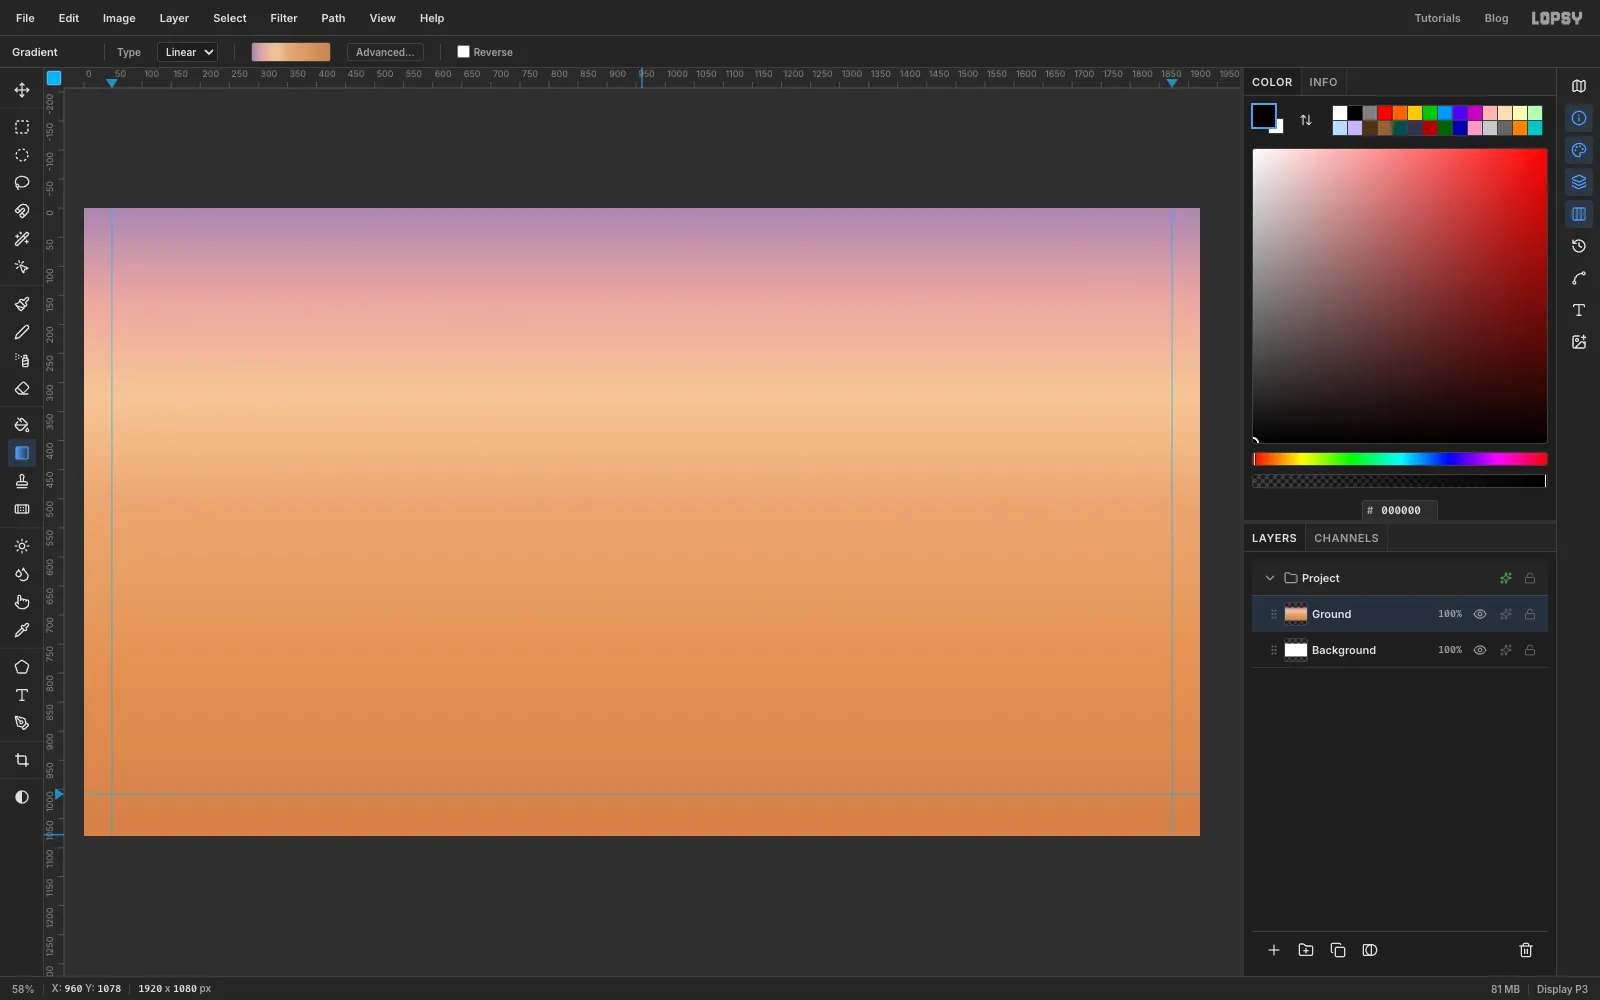Click the foreground color box

coord(1263,116)
